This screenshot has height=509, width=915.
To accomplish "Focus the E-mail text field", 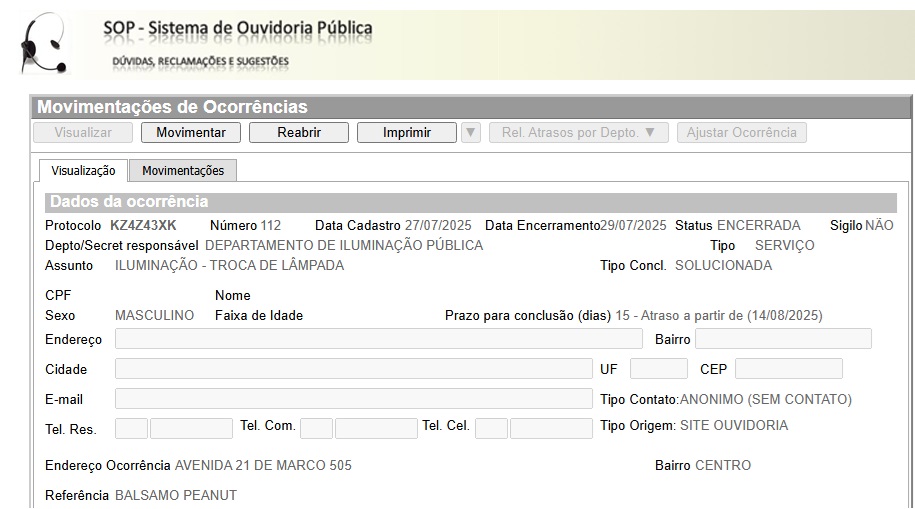I will tap(353, 399).
